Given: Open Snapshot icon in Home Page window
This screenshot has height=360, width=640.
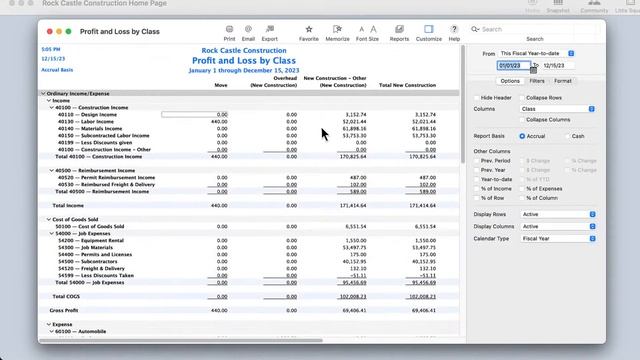Looking at the screenshot, I should click(x=558, y=6).
